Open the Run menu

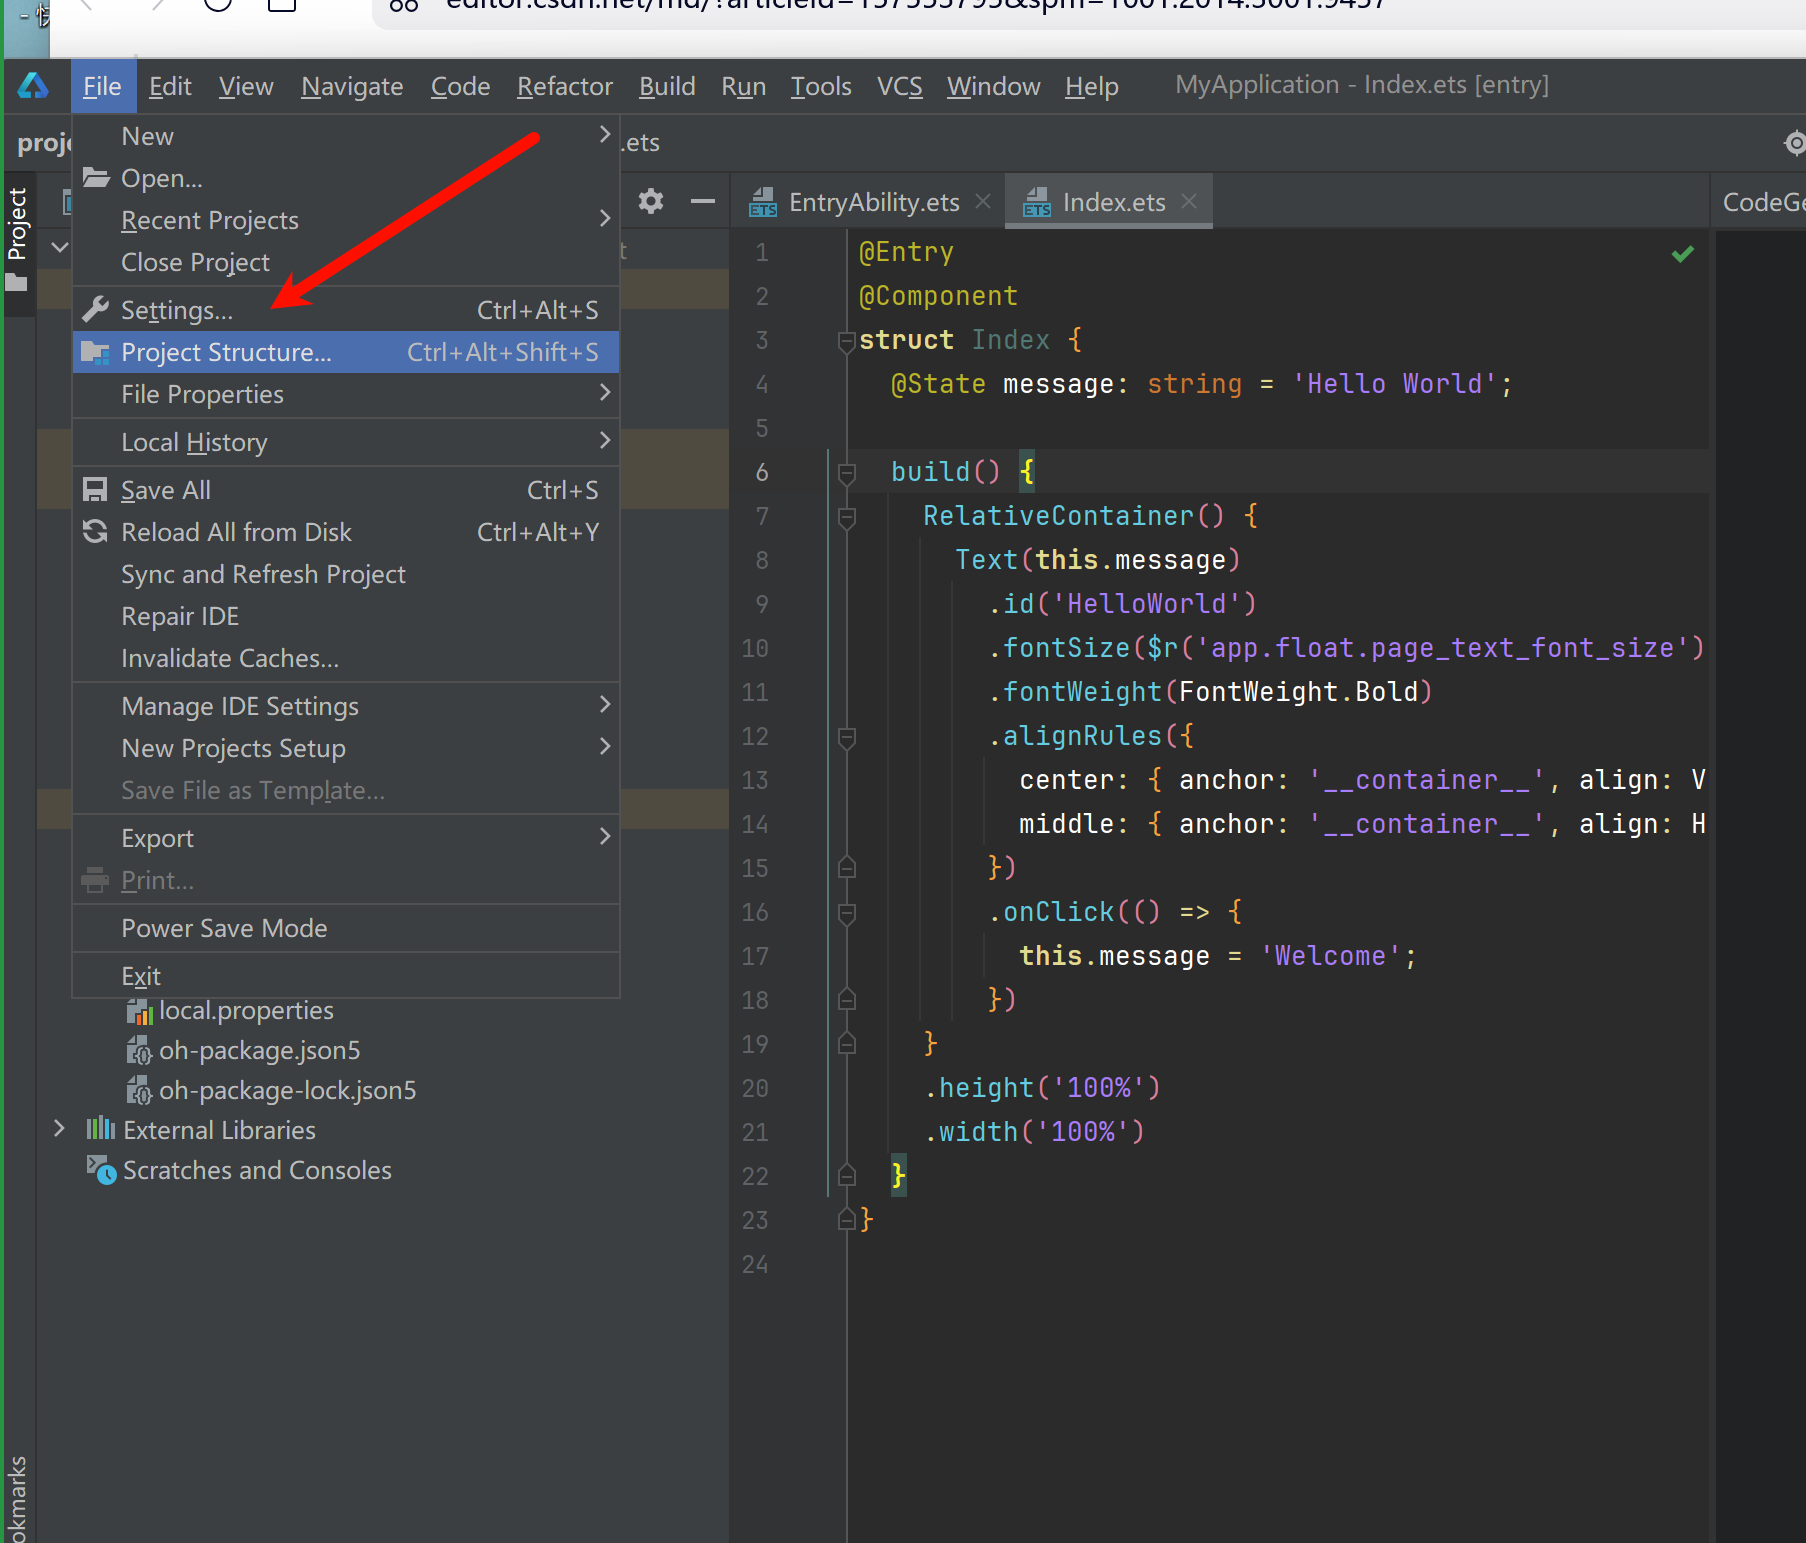[743, 87]
